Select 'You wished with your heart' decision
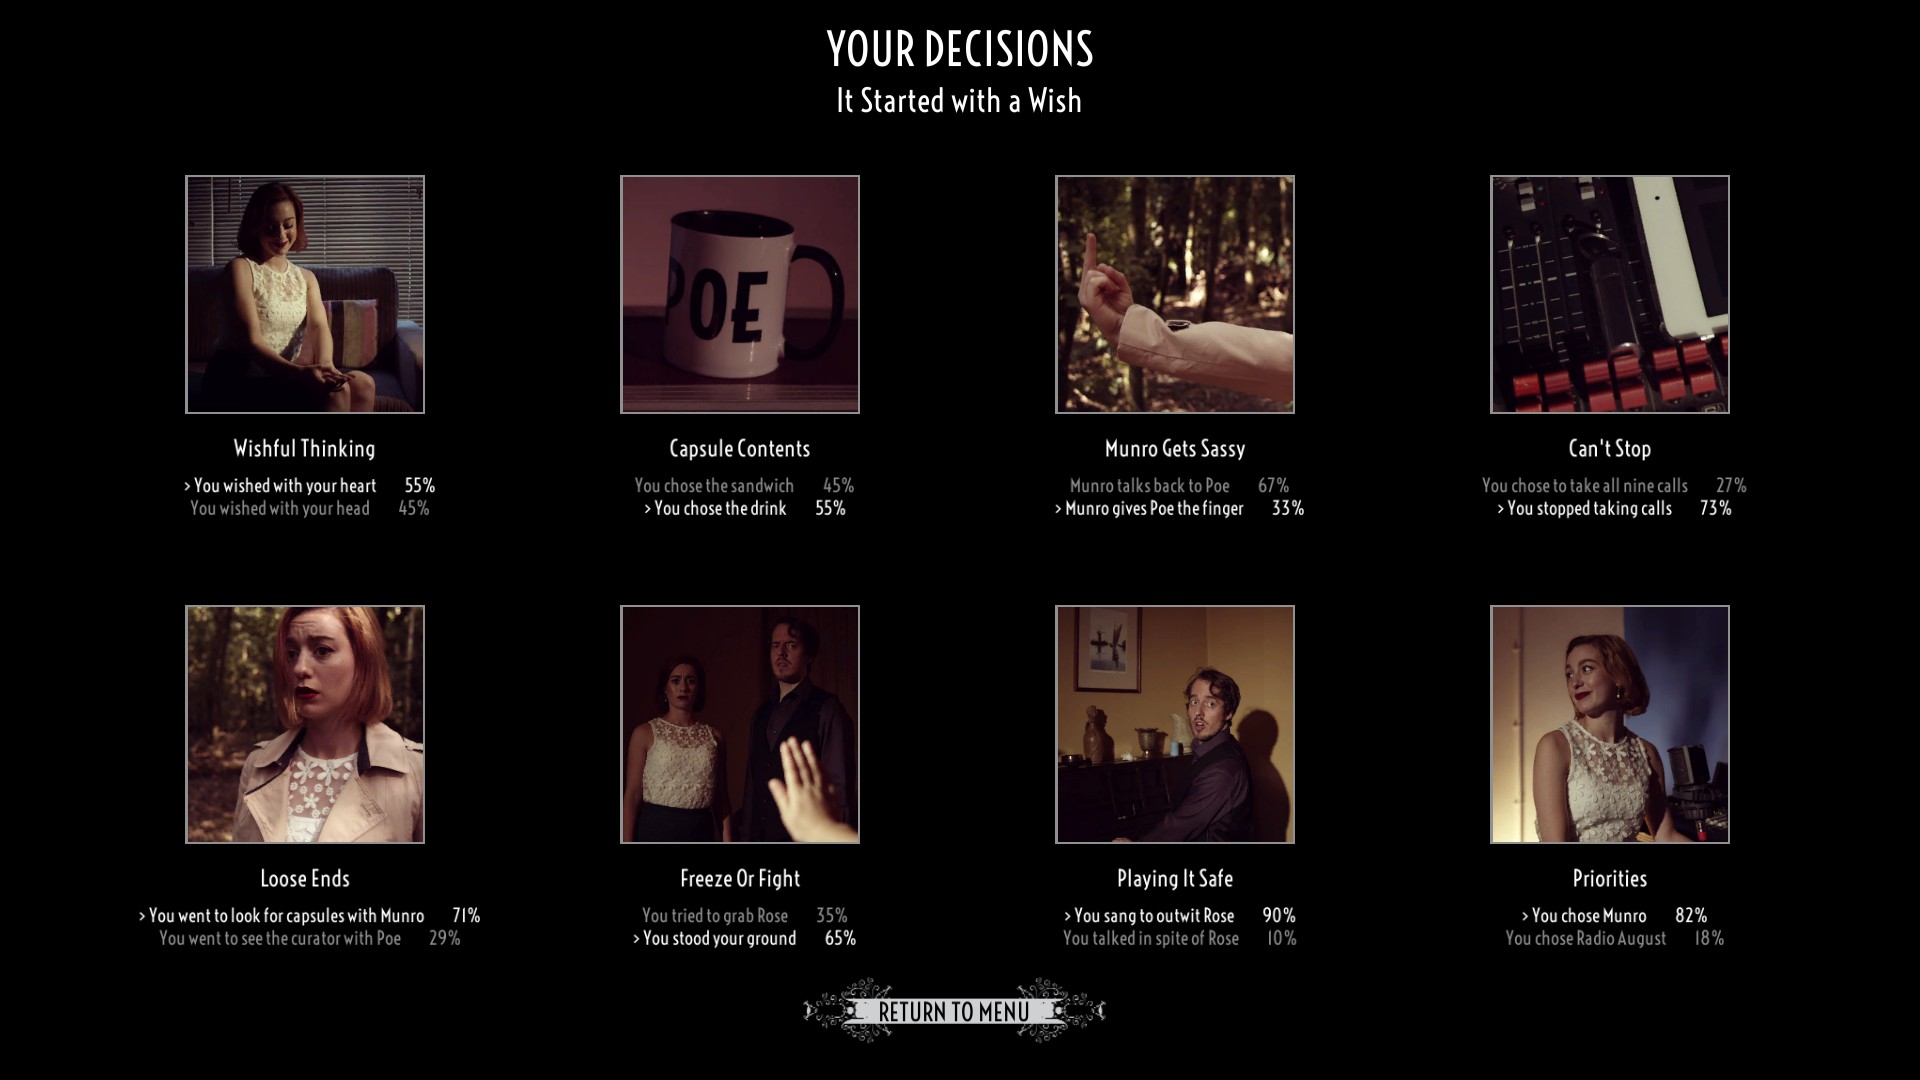 286,484
